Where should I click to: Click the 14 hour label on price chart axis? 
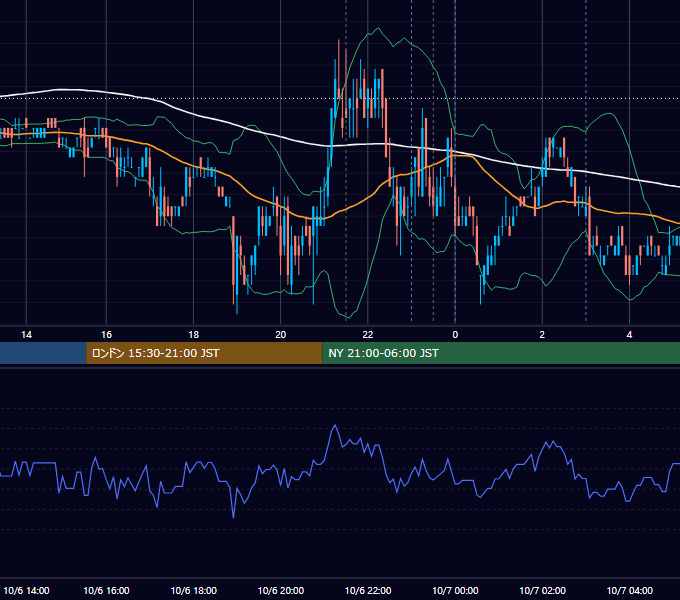pyautogui.click(x=26, y=335)
